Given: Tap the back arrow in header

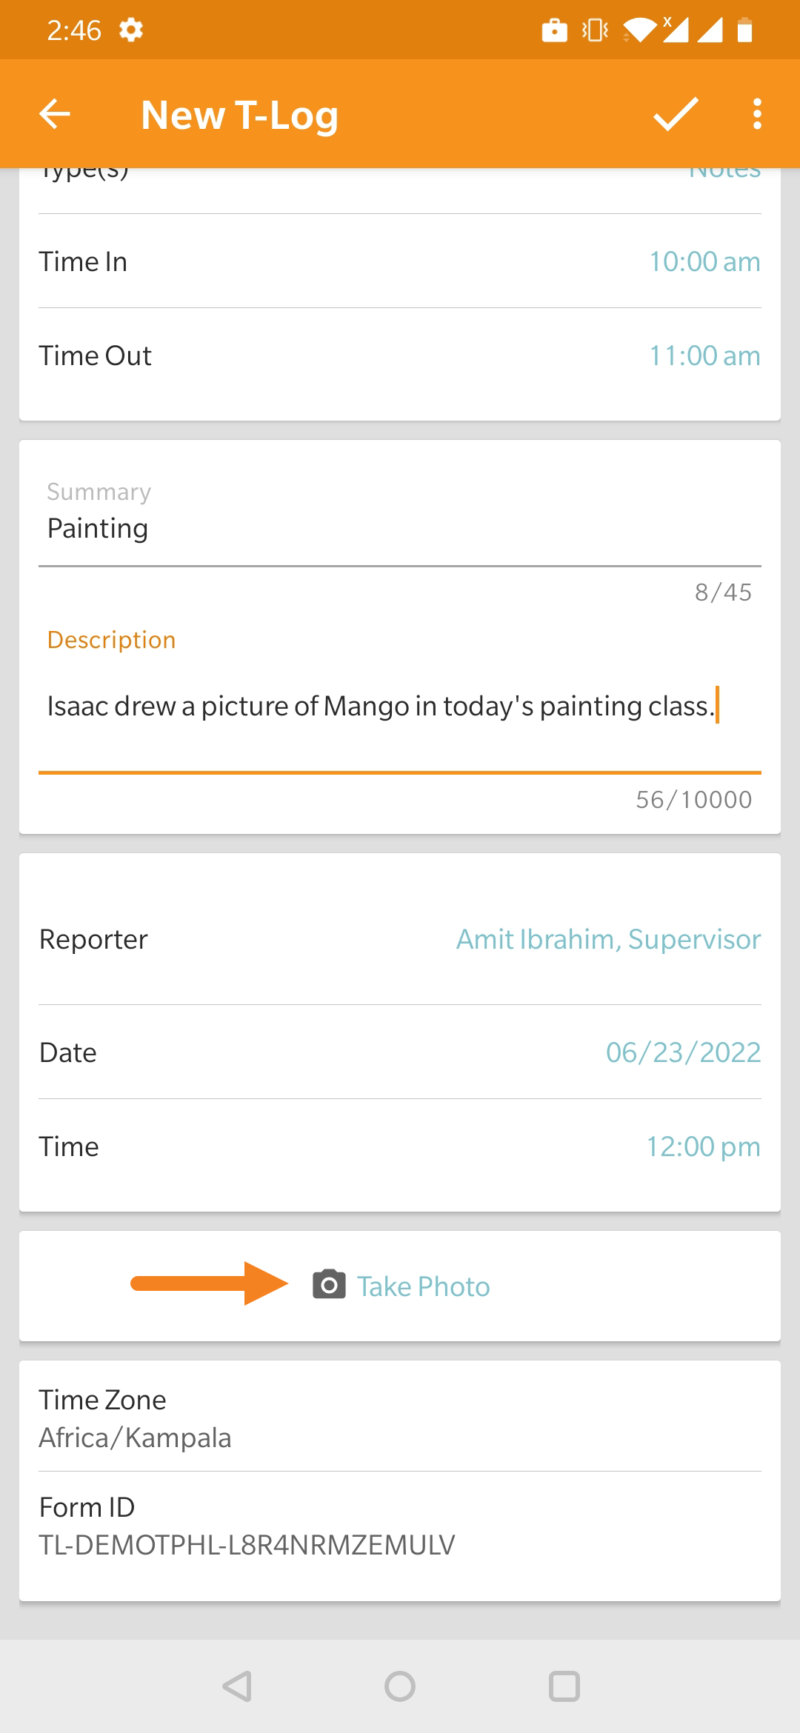Looking at the screenshot, I should 55,114.
